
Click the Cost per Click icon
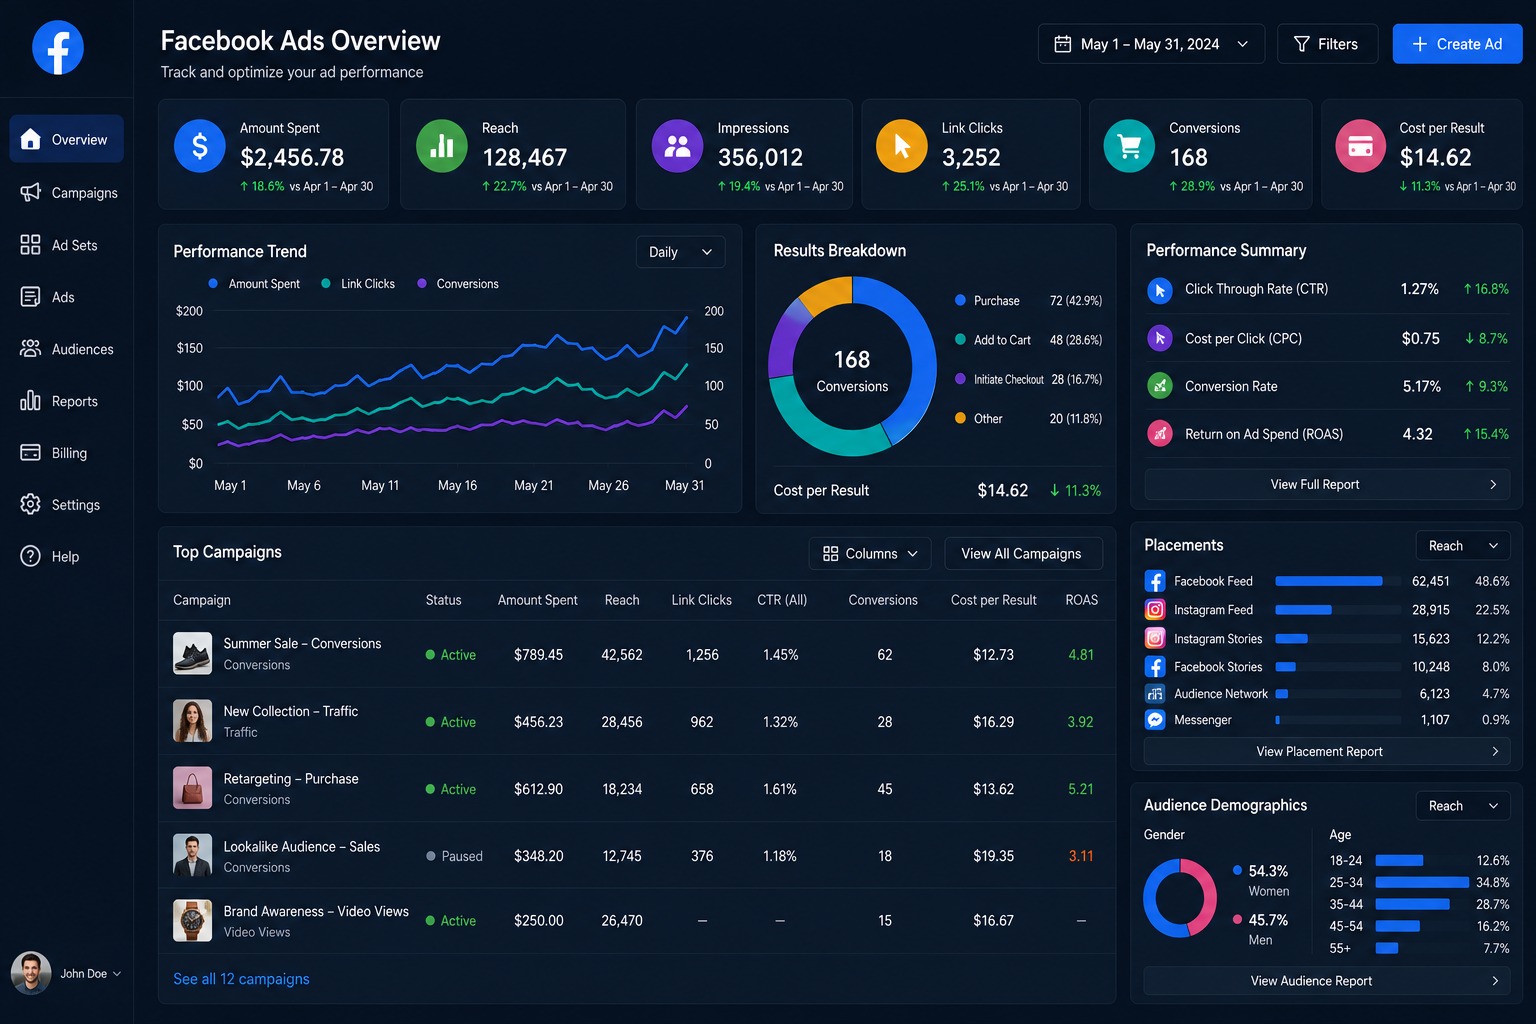click(x=1160, y=338)
